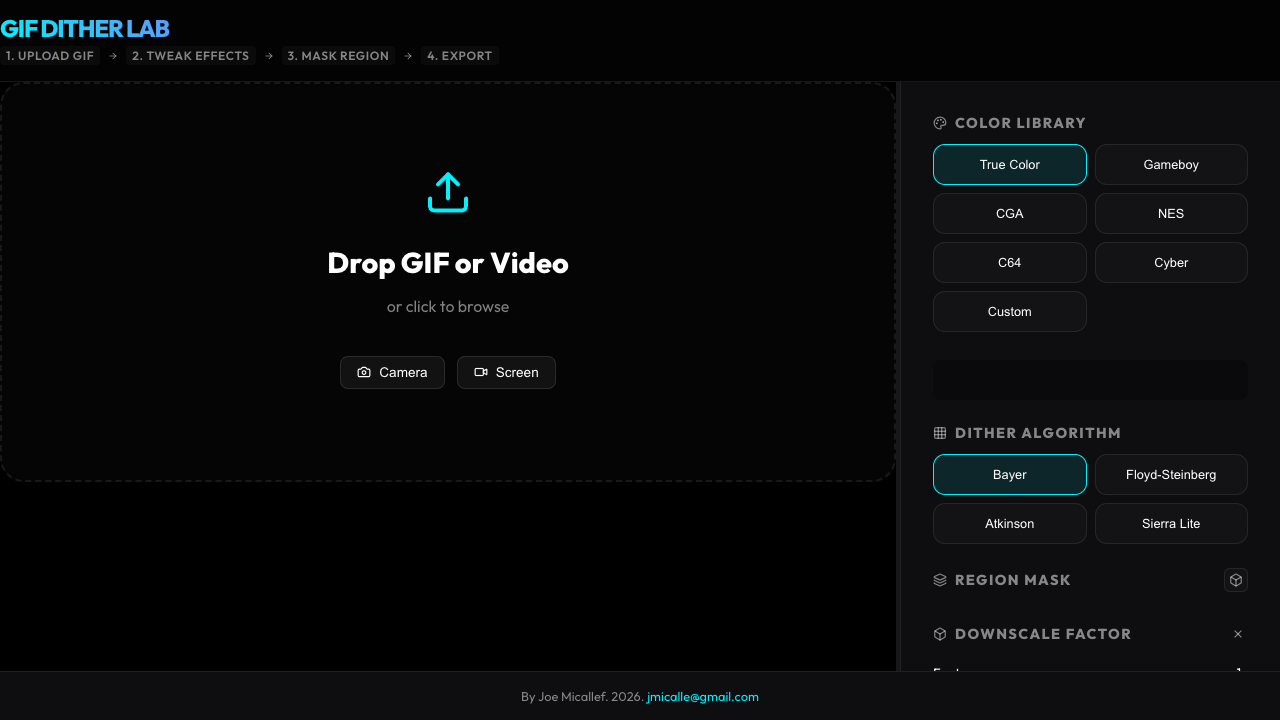Image resolution: width=1280 pixels, height=720 pixels.
Task: Click the 'or click to browse' text
Action: pyautogui.click(x=448, y=307)
